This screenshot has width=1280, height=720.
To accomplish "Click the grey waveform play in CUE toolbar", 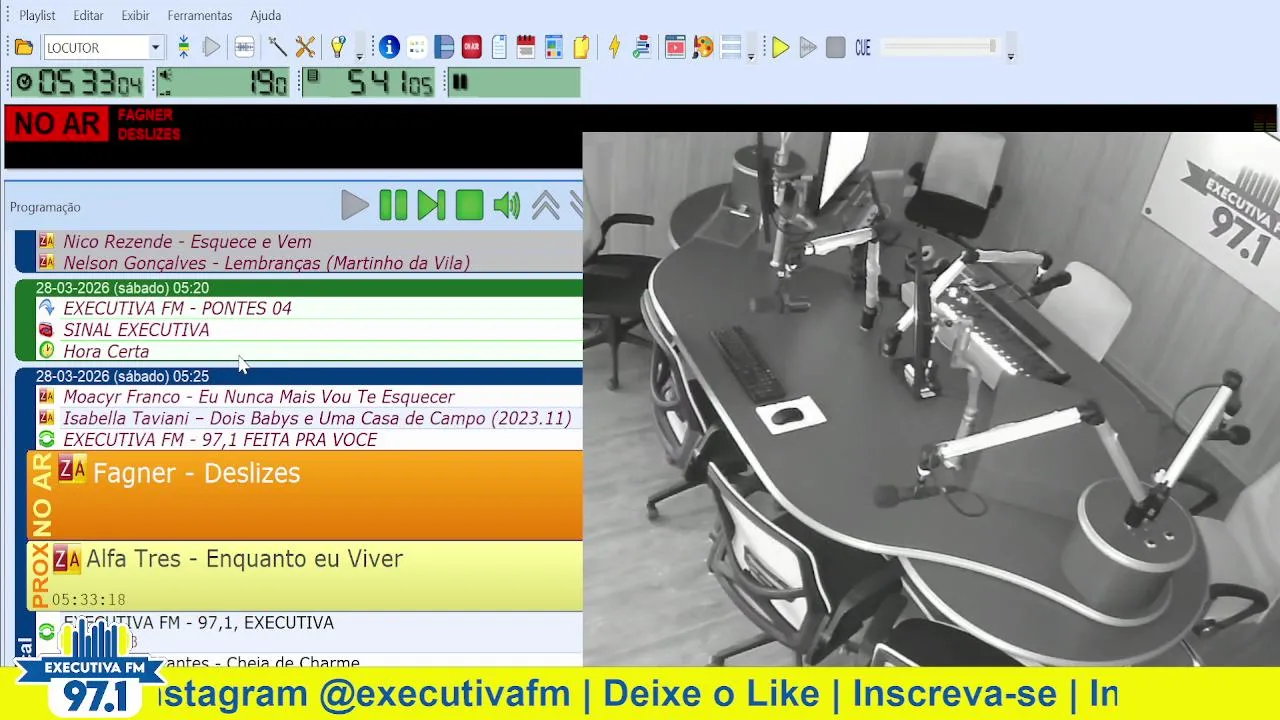I will [x=808, y=47].
